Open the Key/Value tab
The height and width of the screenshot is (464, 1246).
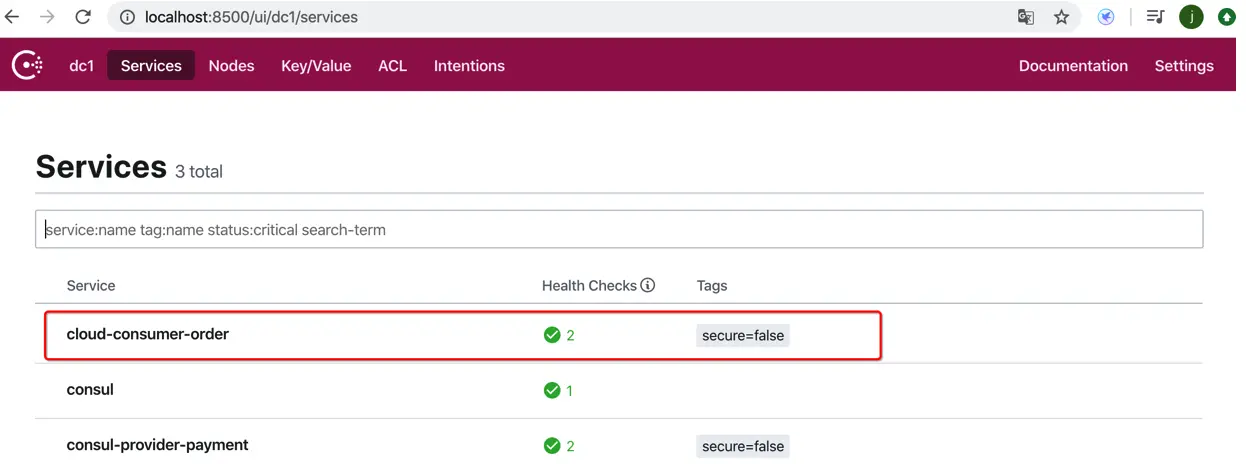click(316, 66)
